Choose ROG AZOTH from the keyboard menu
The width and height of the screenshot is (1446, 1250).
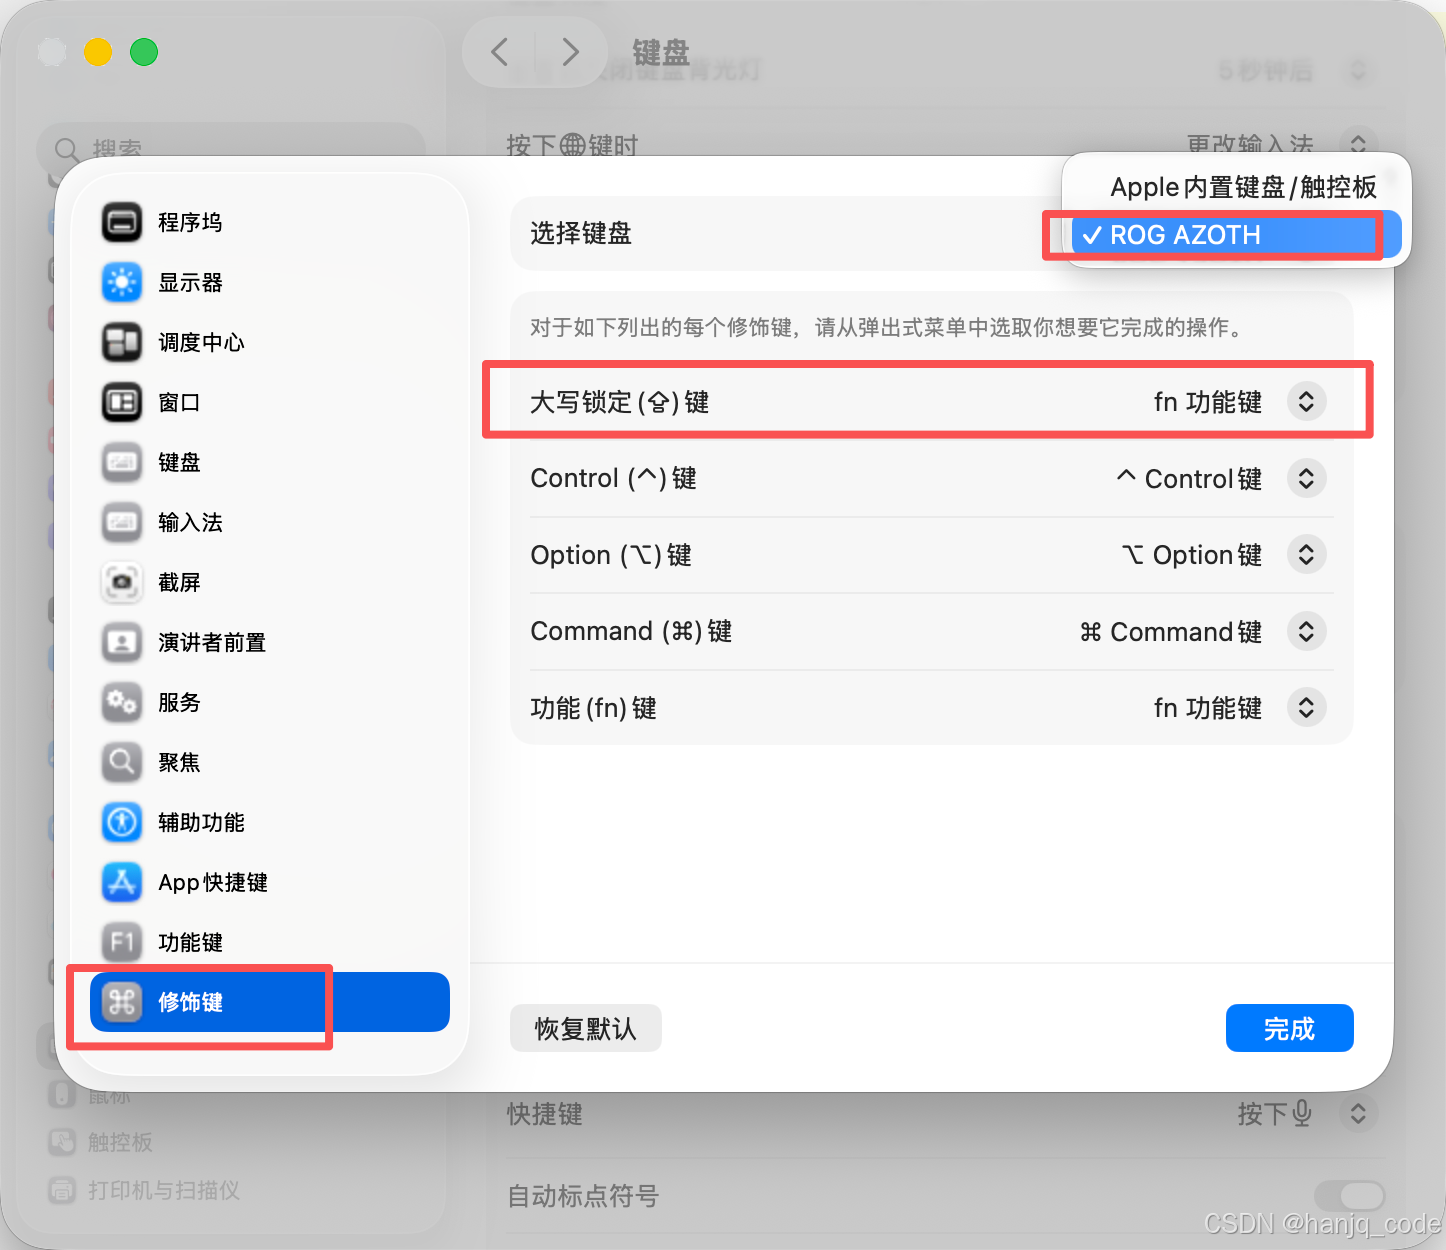click(1236, 235)
